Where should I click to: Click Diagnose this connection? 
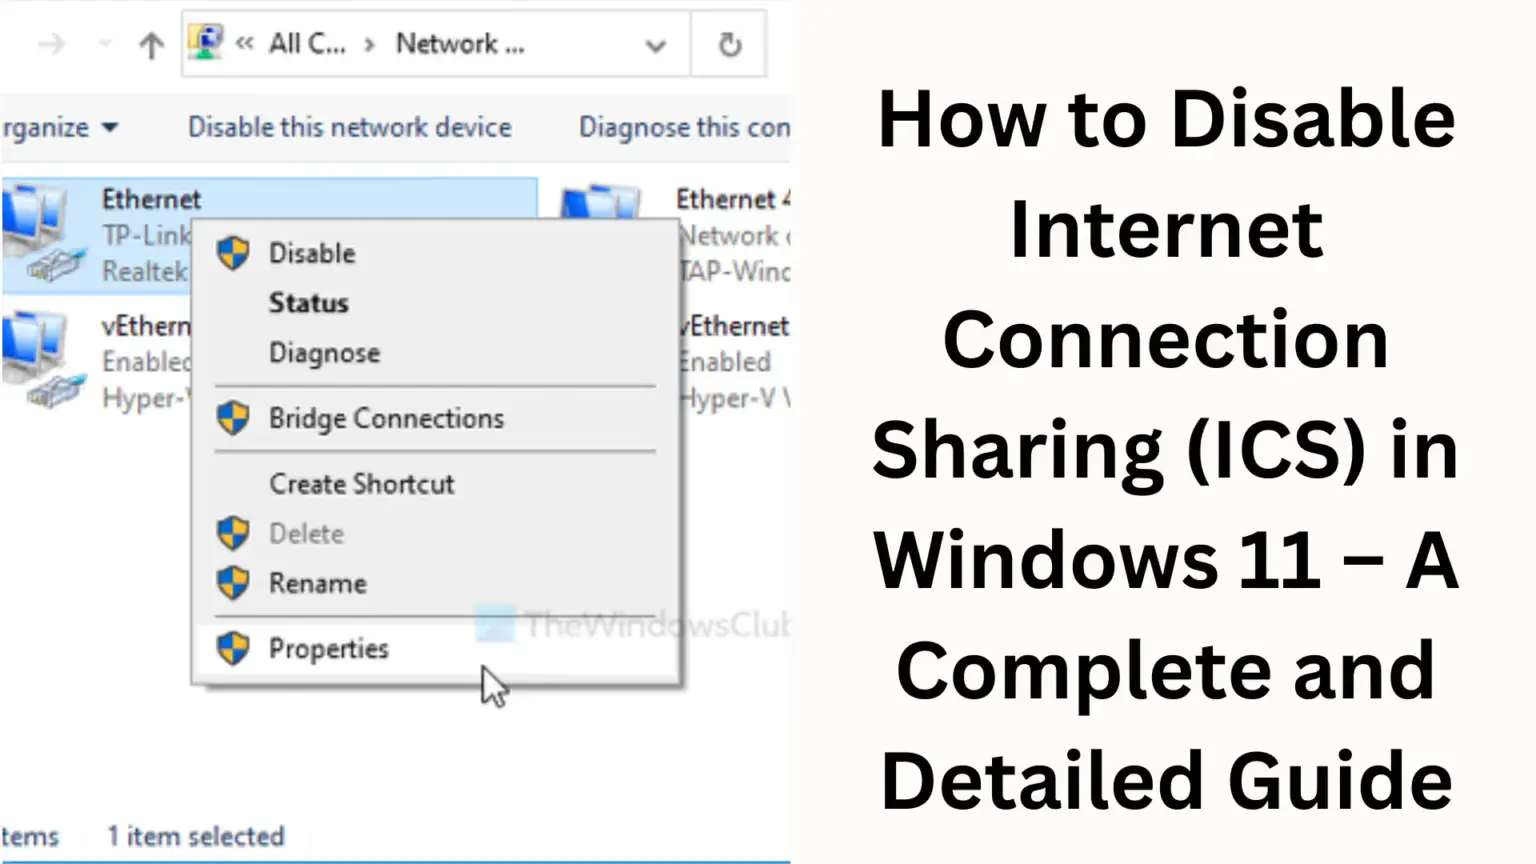point(682,127)
